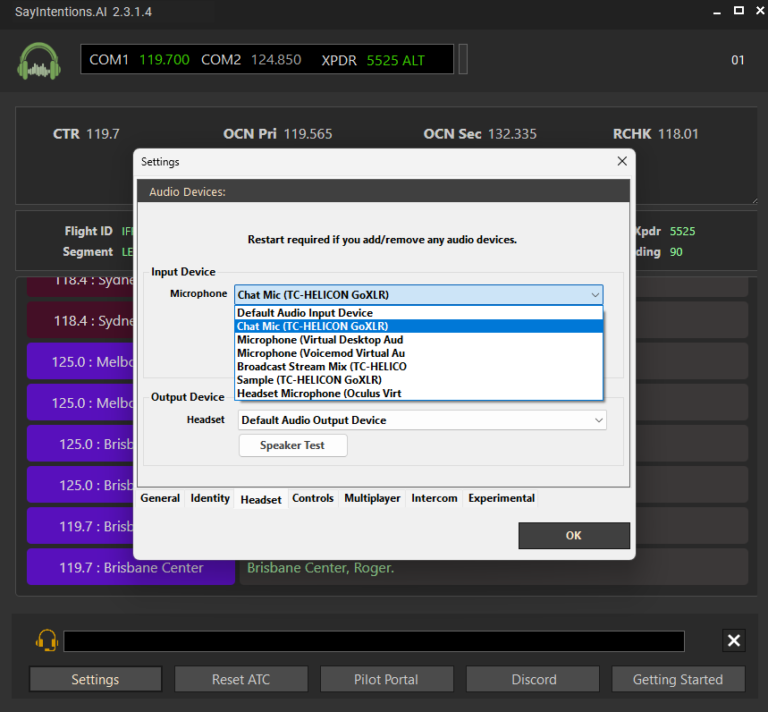Click the Pilot Portal button

point(386,679)
